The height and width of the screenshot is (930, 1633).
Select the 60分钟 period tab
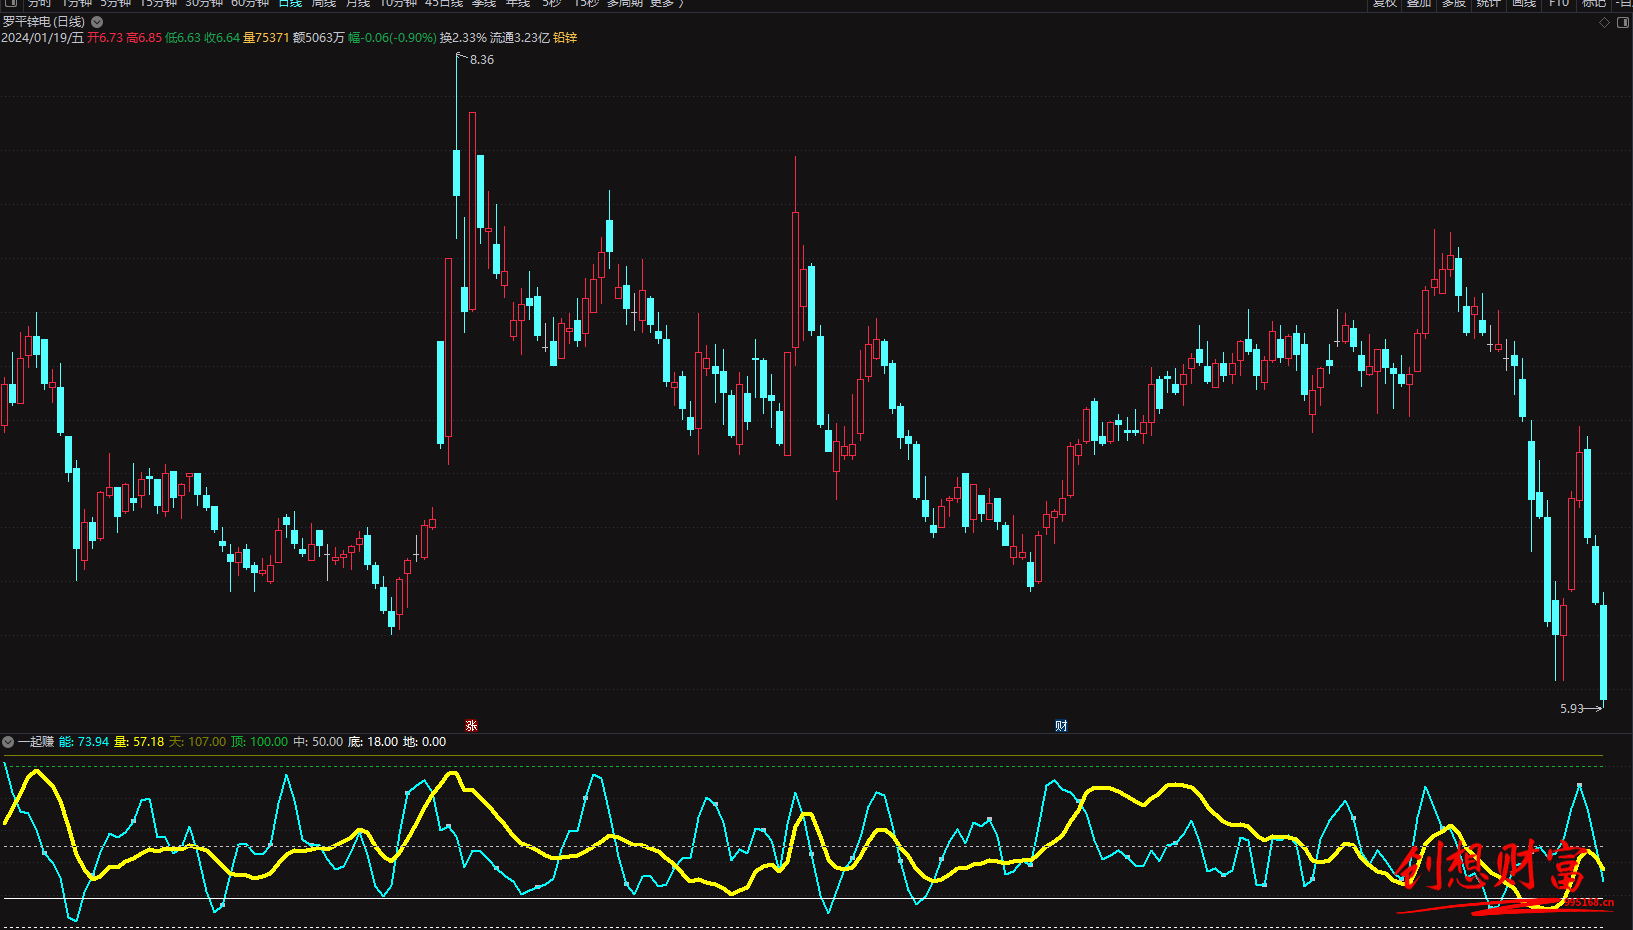250,4
